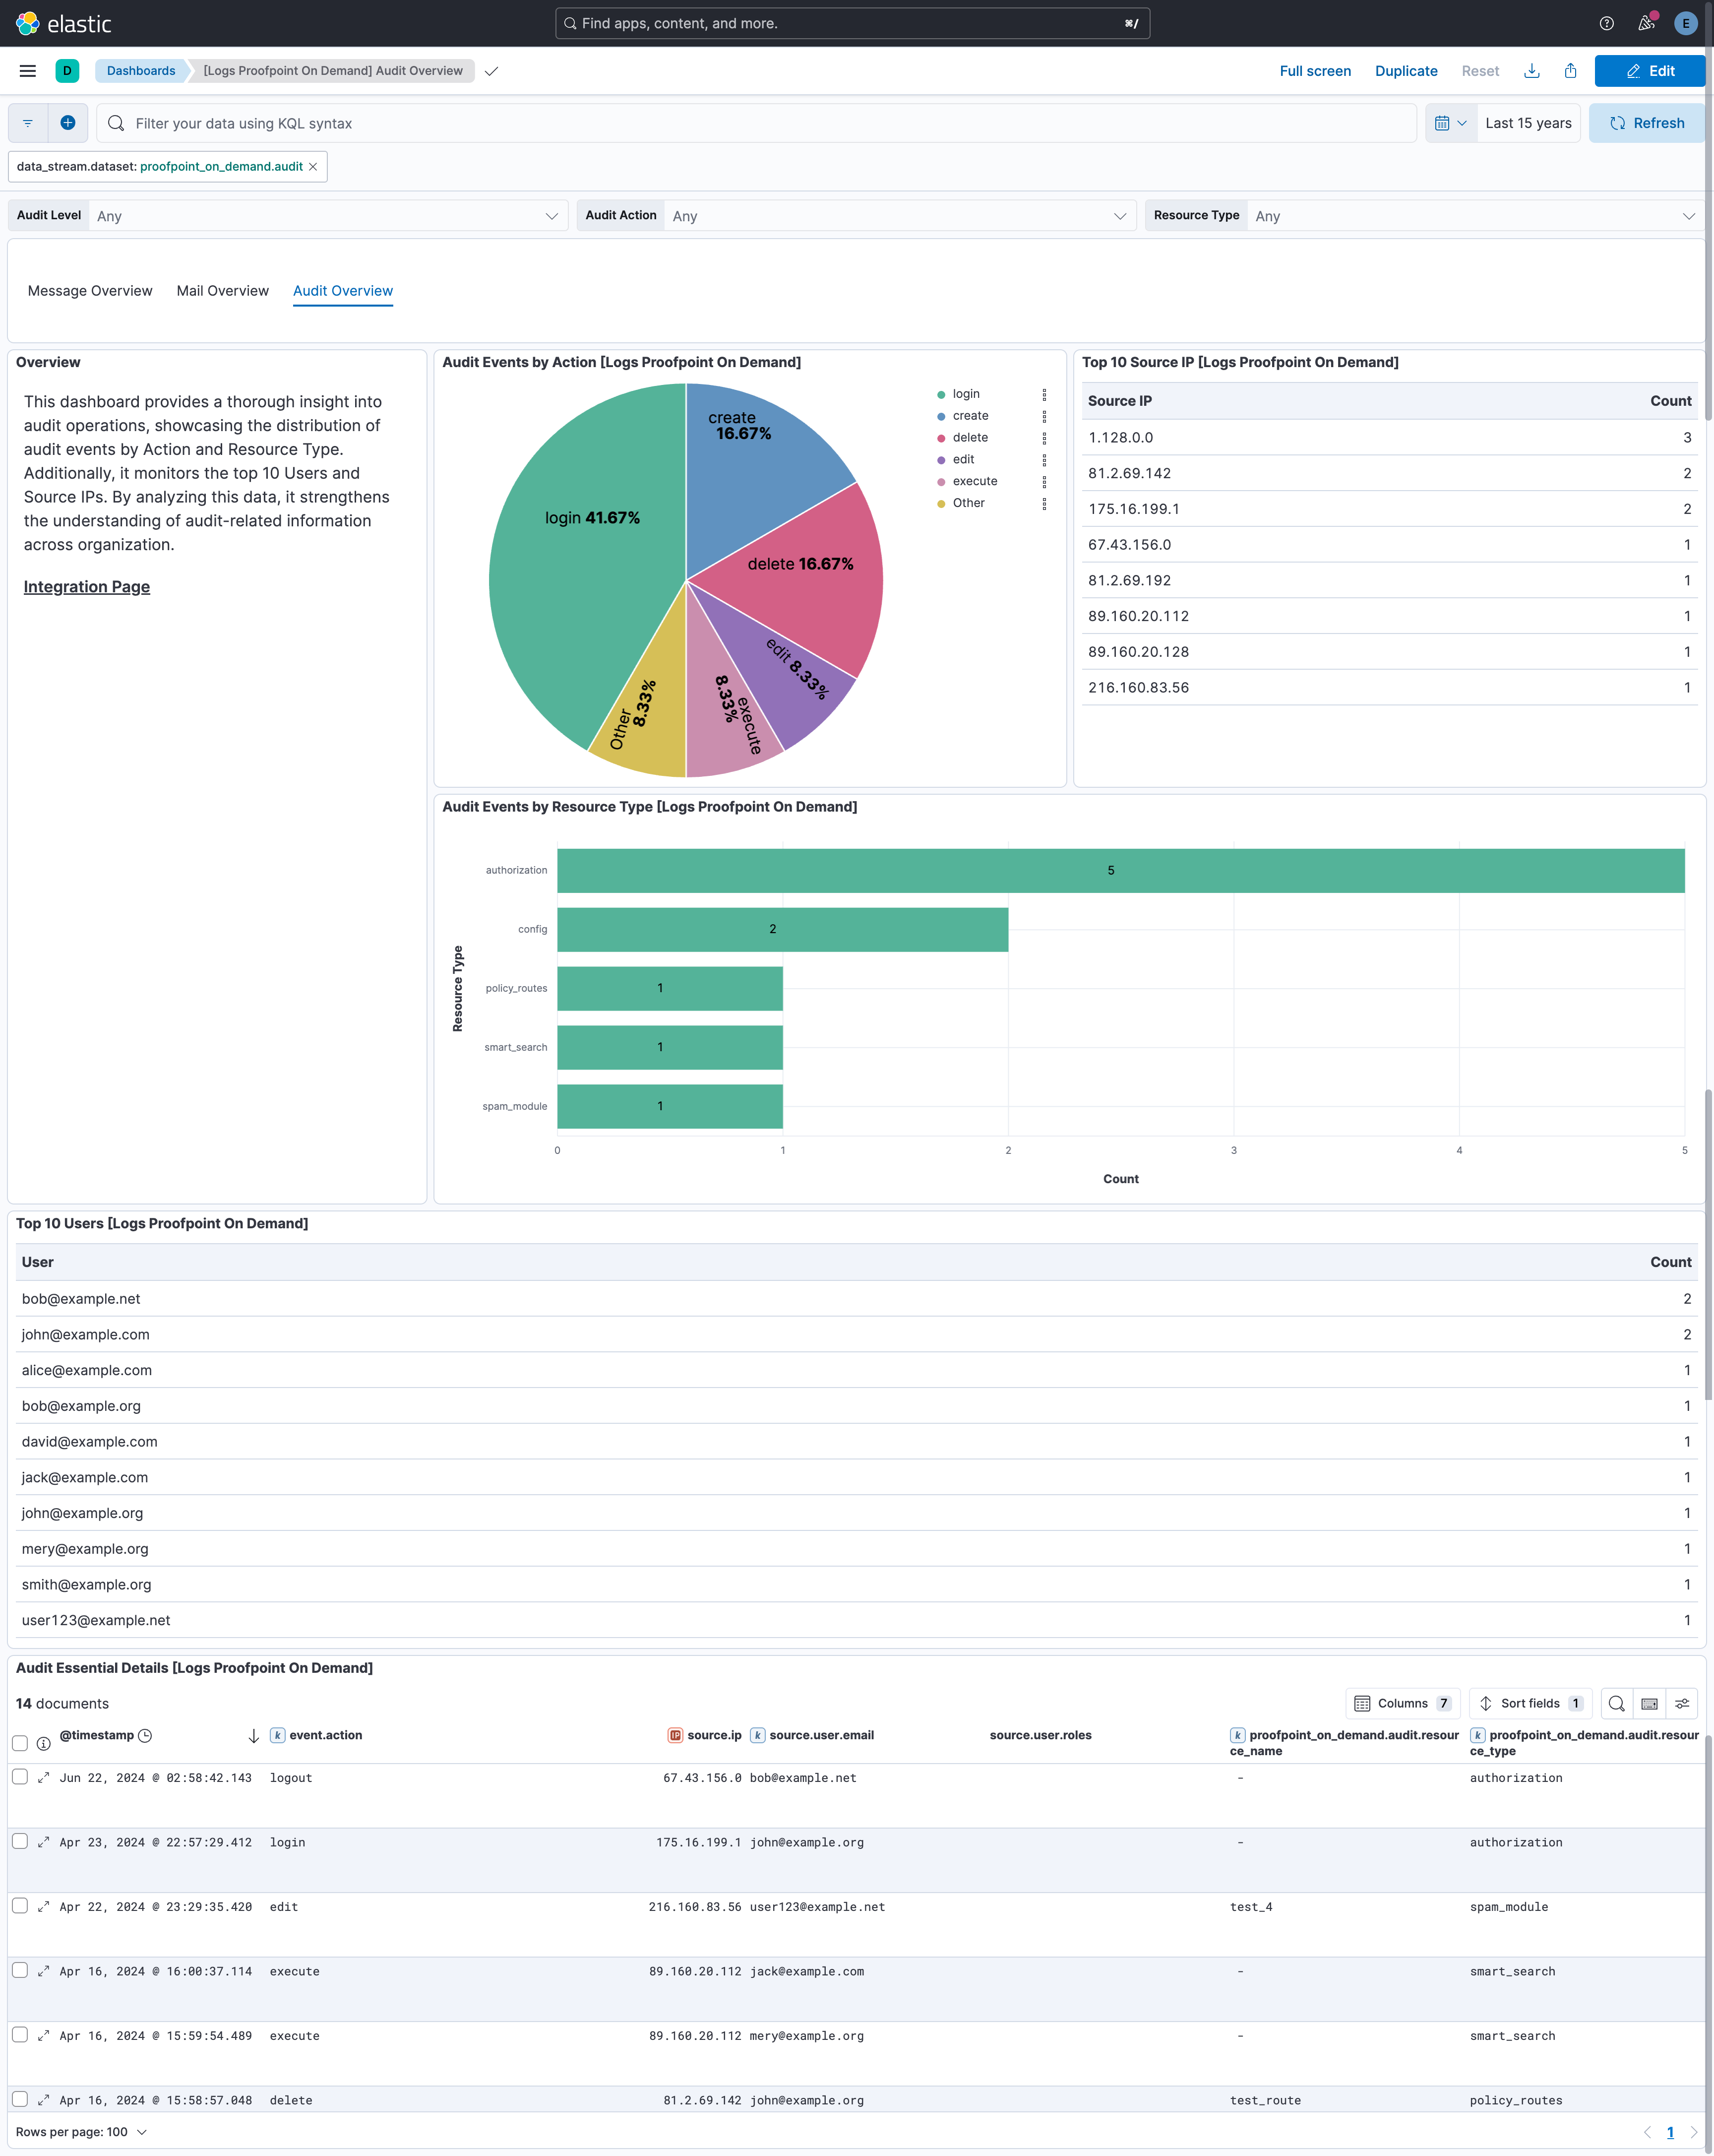The height and width of the screenshot is (2156, 1714).
Task: Open display options via the sliders control
Action: (1682, 1703)
